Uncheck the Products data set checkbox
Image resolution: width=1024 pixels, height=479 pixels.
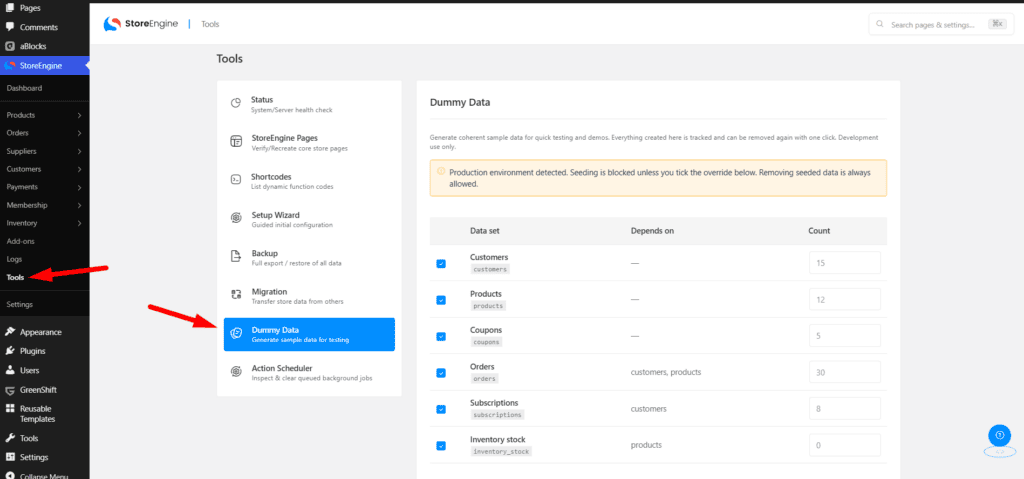pos(441,300)
